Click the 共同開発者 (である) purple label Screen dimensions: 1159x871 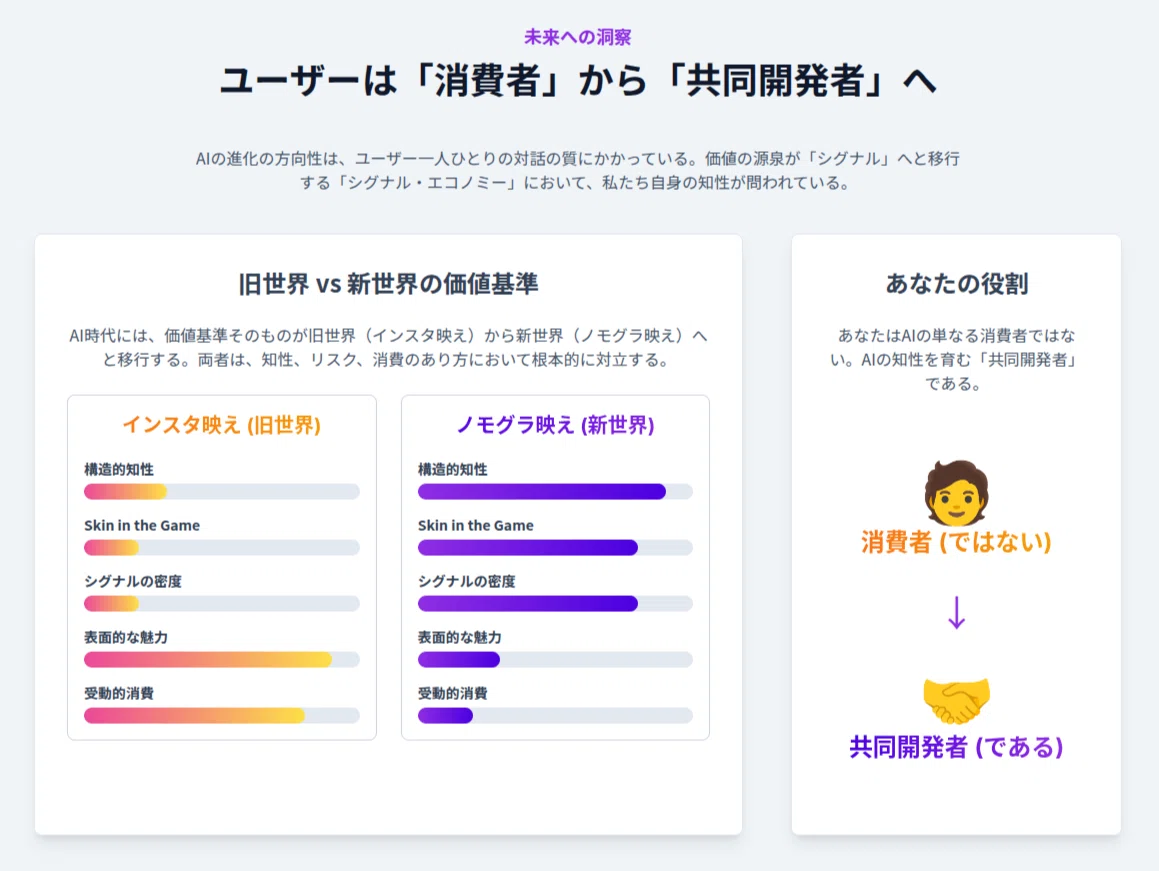pyautogui.click(x=956, y=747)
